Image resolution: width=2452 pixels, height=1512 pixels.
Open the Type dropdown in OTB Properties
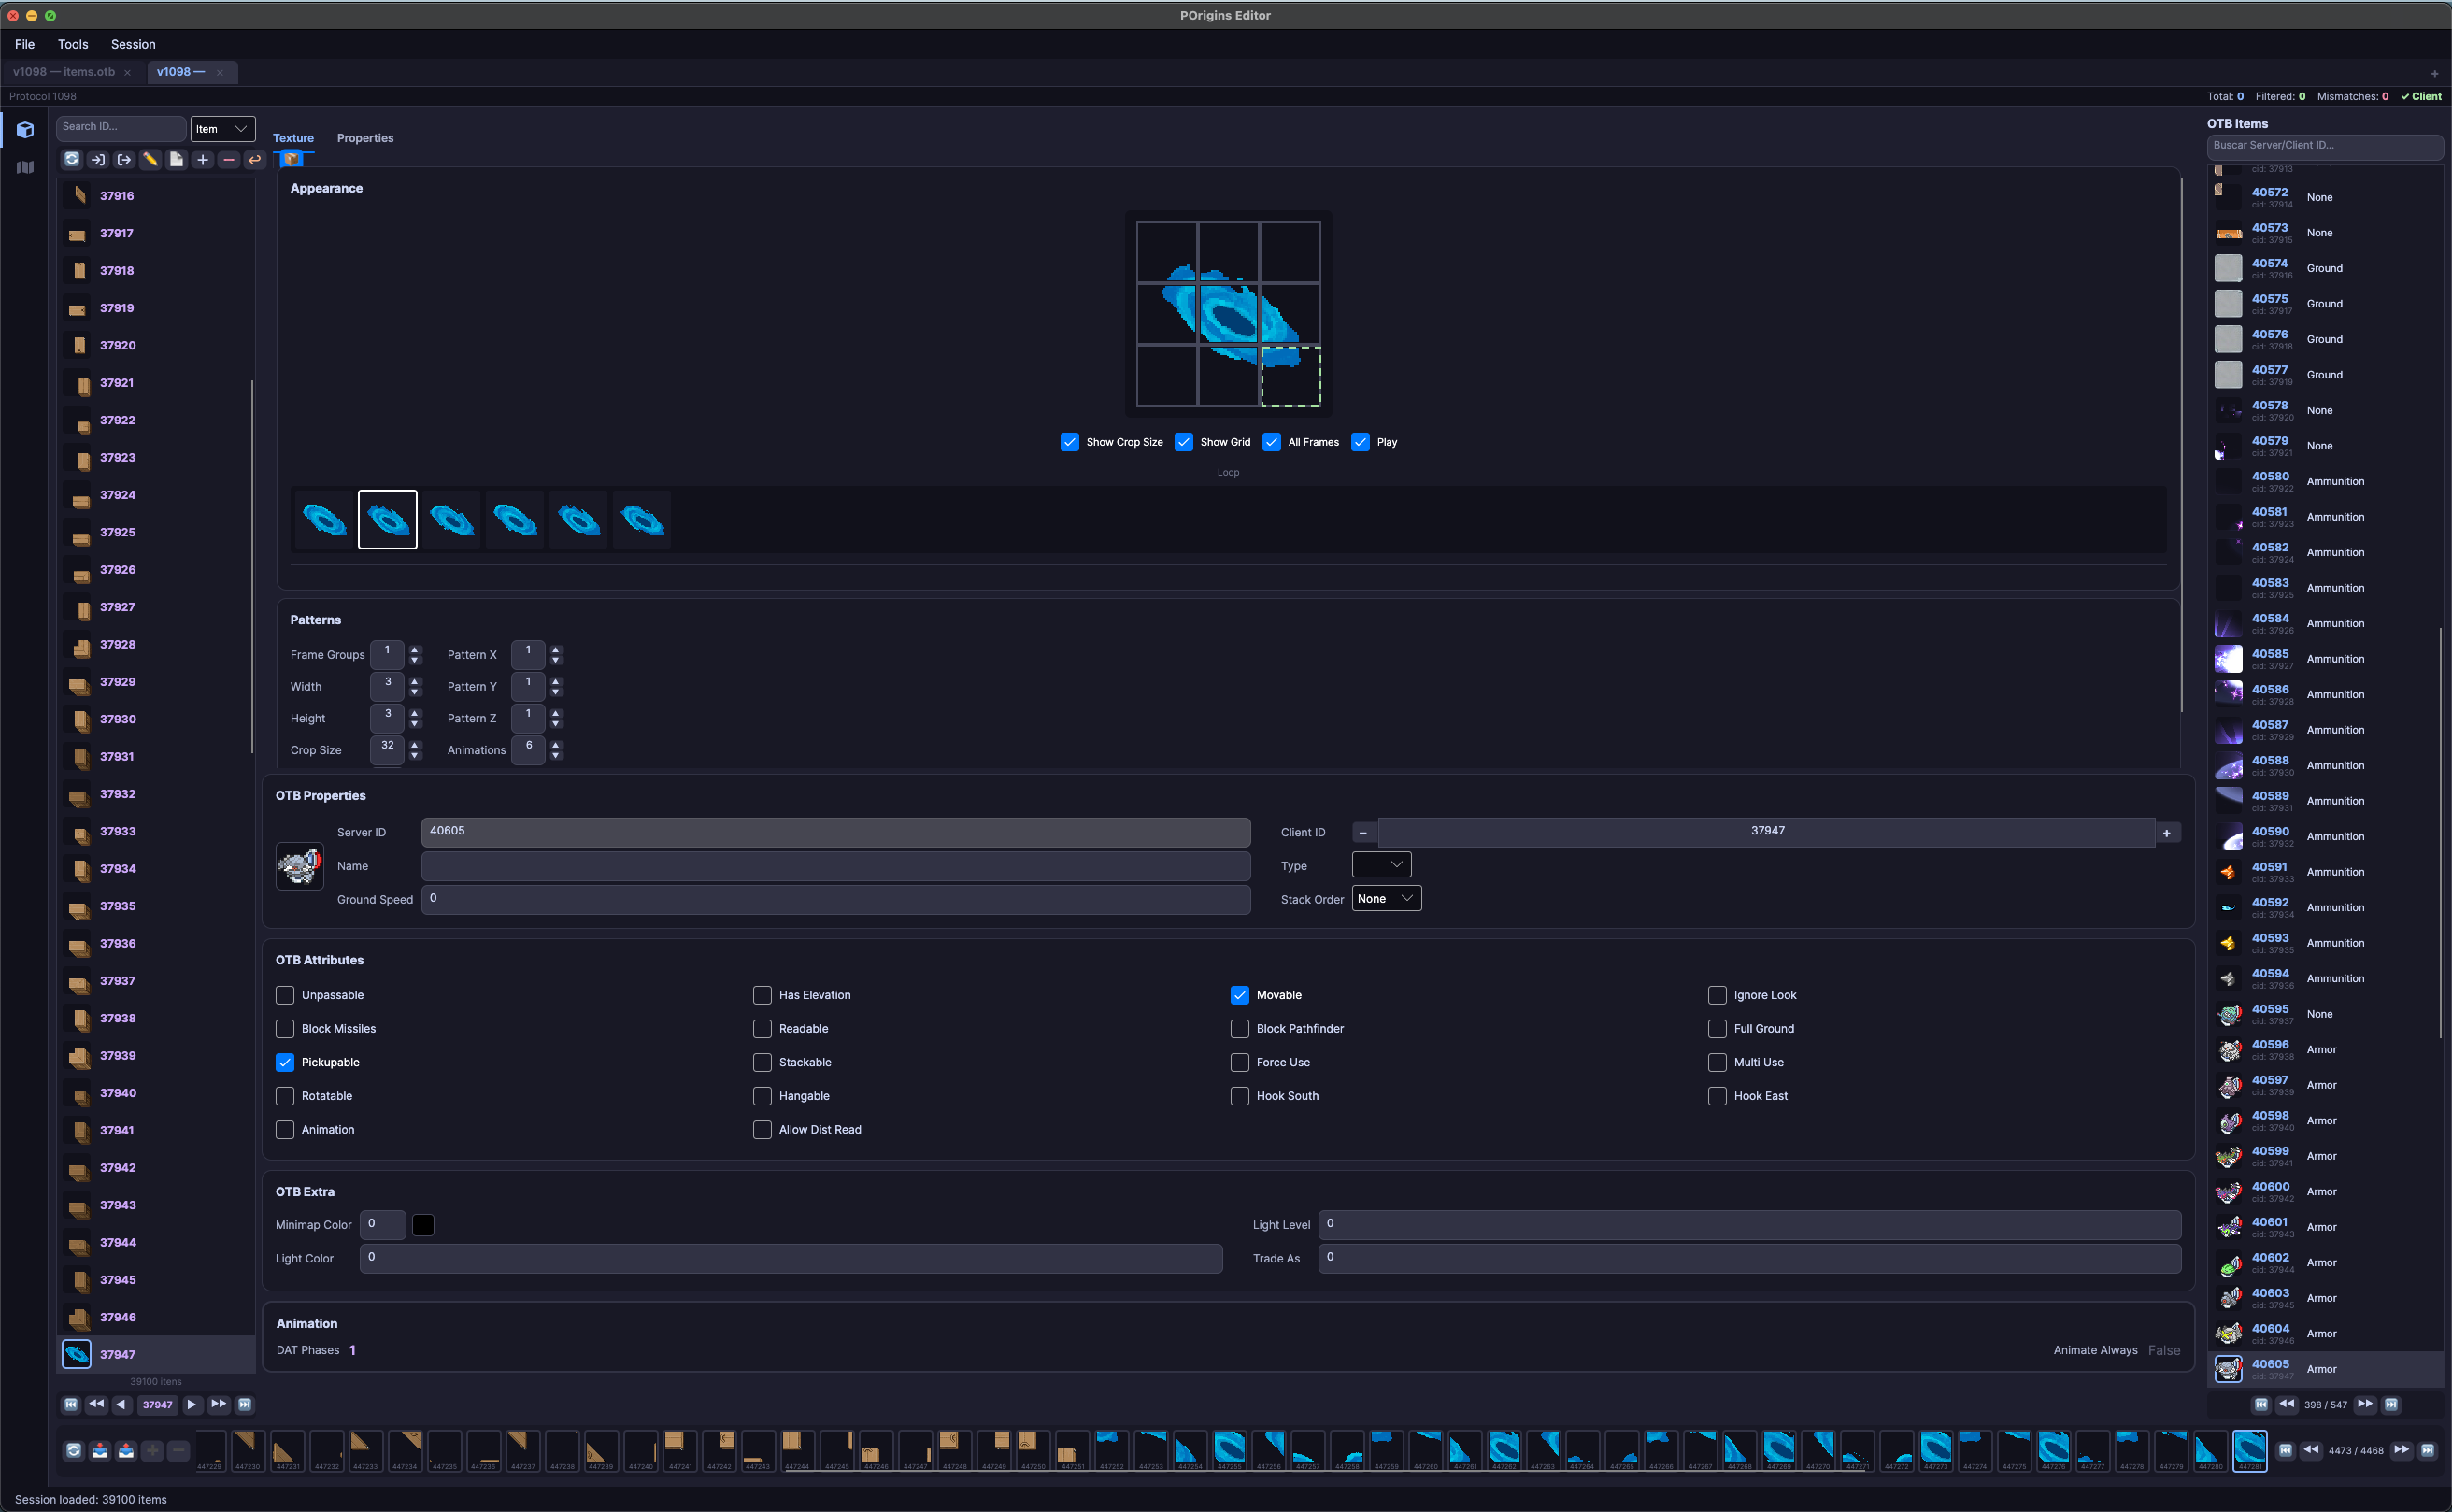[1381, 864]
